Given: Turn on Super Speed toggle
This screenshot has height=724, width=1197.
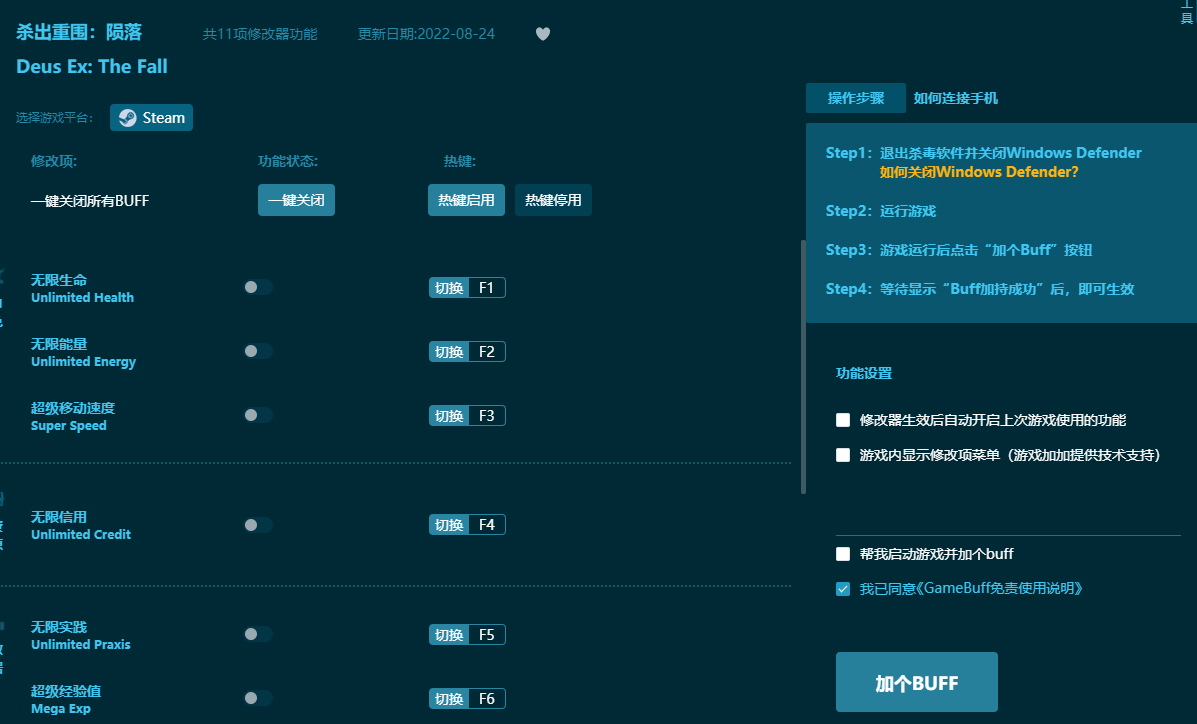Looking at the screenshot, I should click(257, 415).
